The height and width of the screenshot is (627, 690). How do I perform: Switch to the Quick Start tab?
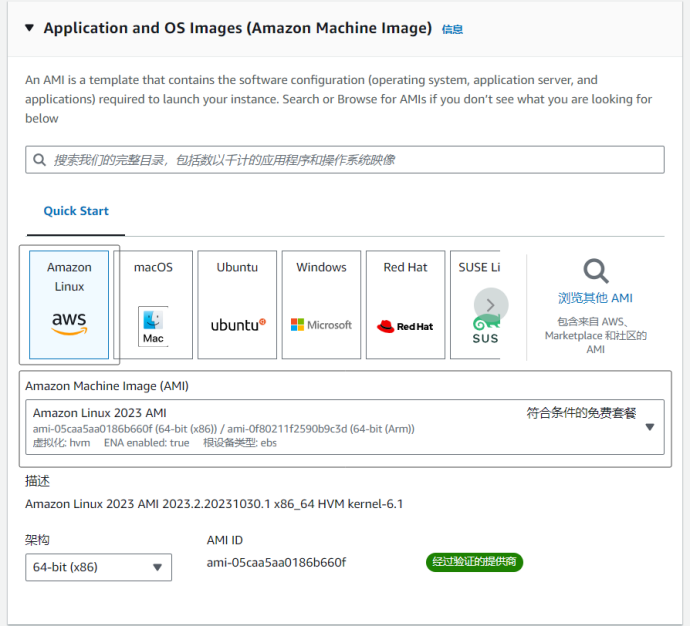point(76,211)
